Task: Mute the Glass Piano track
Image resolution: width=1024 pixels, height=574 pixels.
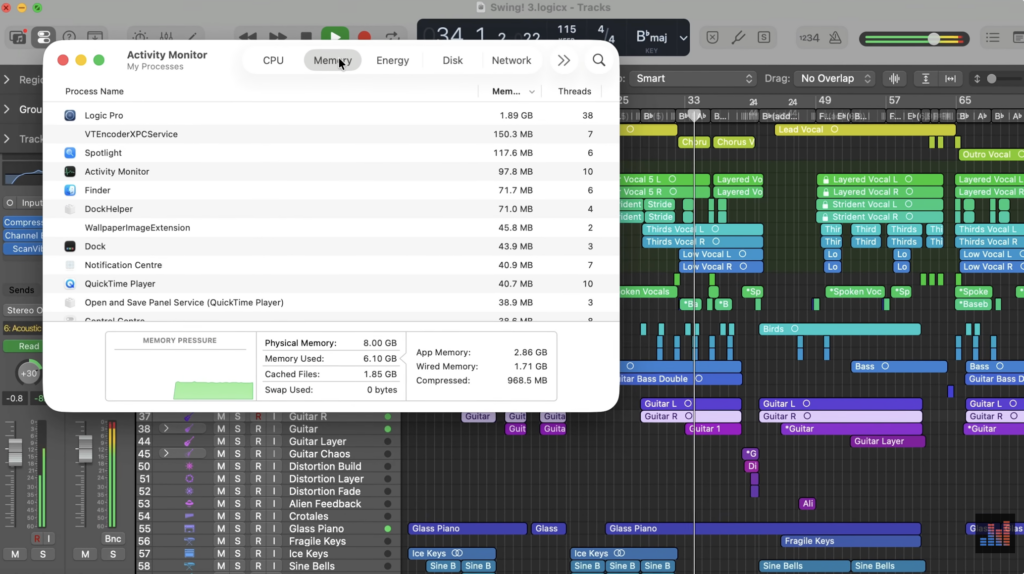Action: click(221, 529)
